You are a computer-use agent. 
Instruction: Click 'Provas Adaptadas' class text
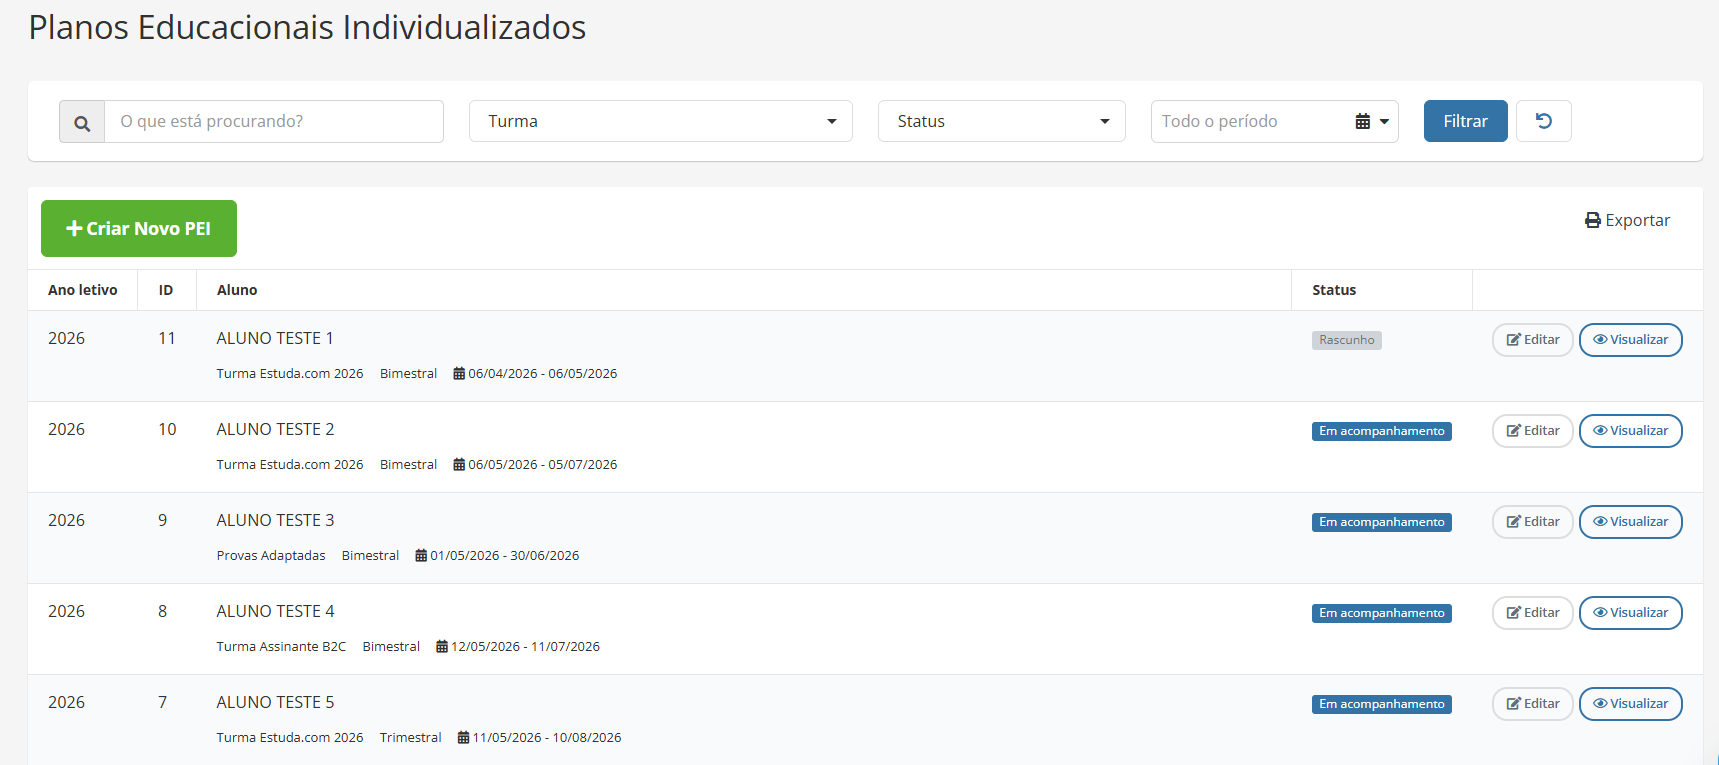pos(271,555)
